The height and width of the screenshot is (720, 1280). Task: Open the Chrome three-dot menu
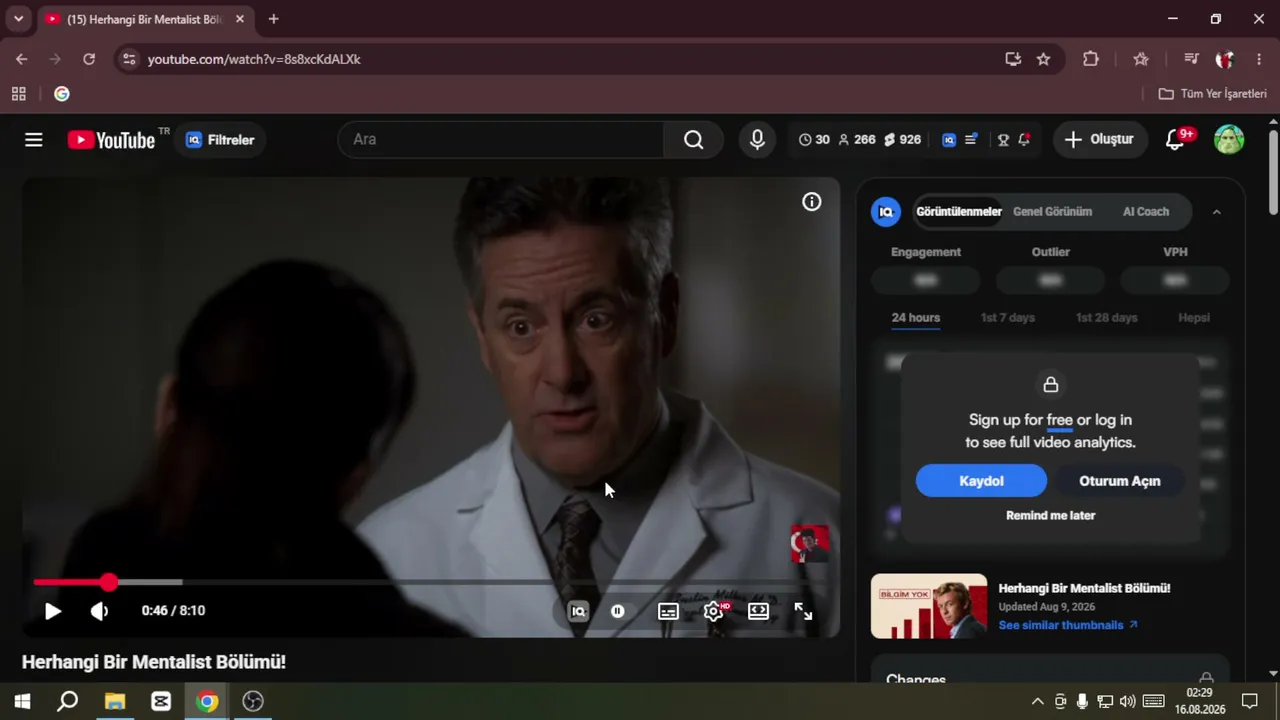[1259, 59]
